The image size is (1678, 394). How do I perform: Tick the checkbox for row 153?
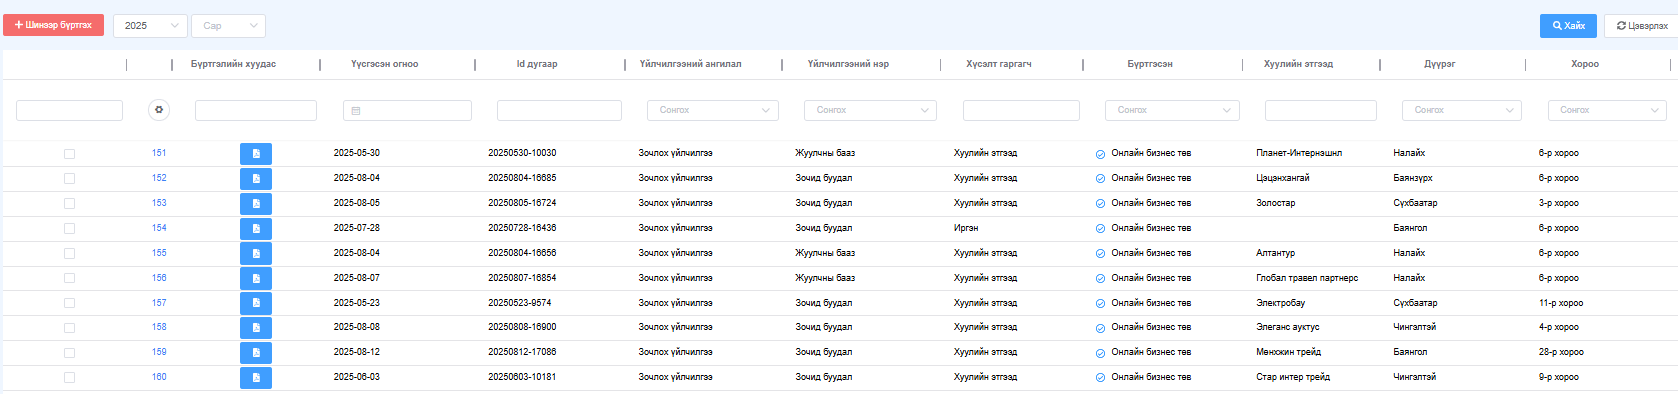point(69,204)
